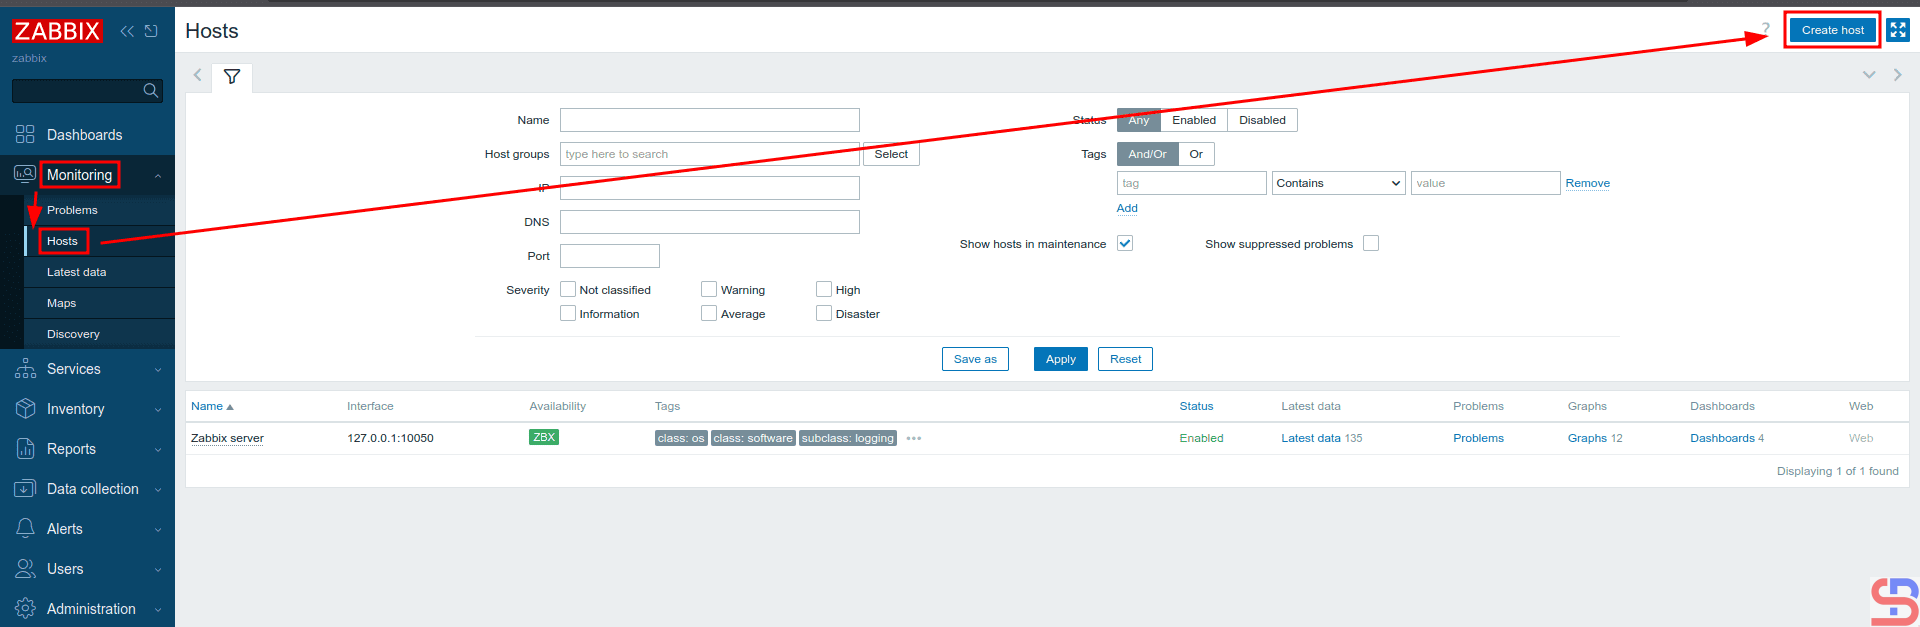Expand the Data collection menu
Screen dimensions: 1920x627
pyautogui.click(x=92, y=489)
